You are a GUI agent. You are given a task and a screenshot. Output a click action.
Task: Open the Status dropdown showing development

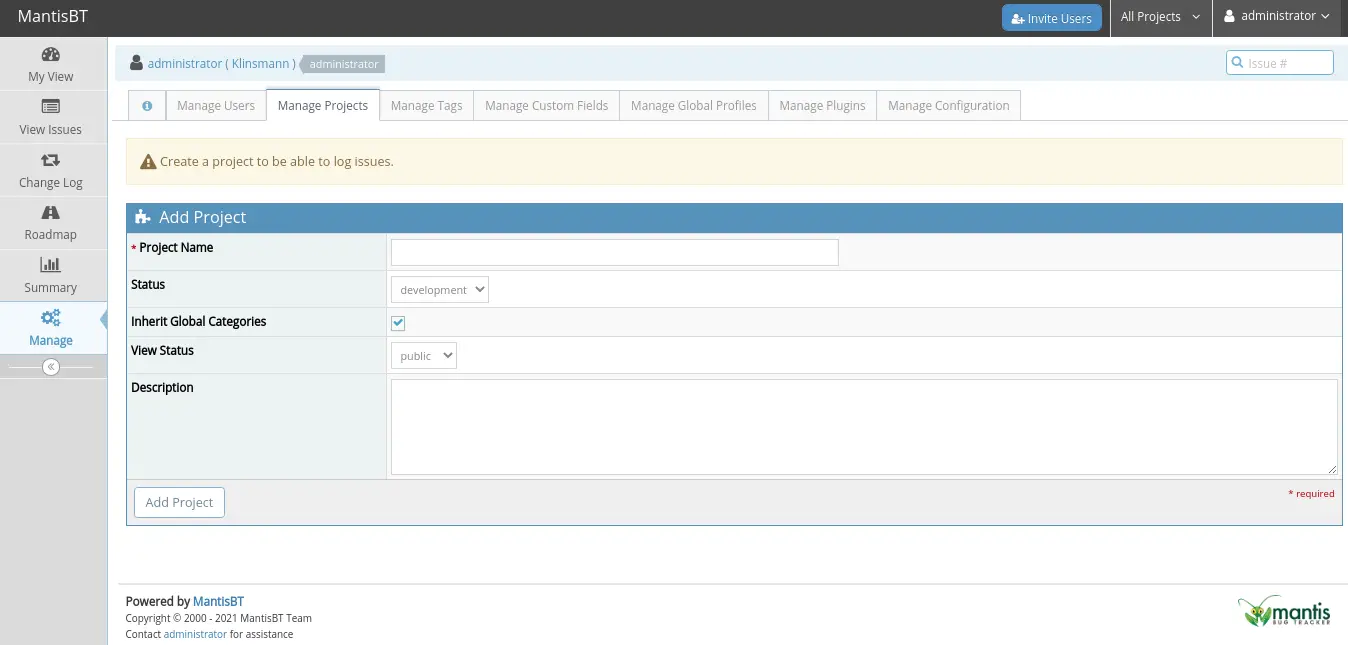tap(439, 289)
